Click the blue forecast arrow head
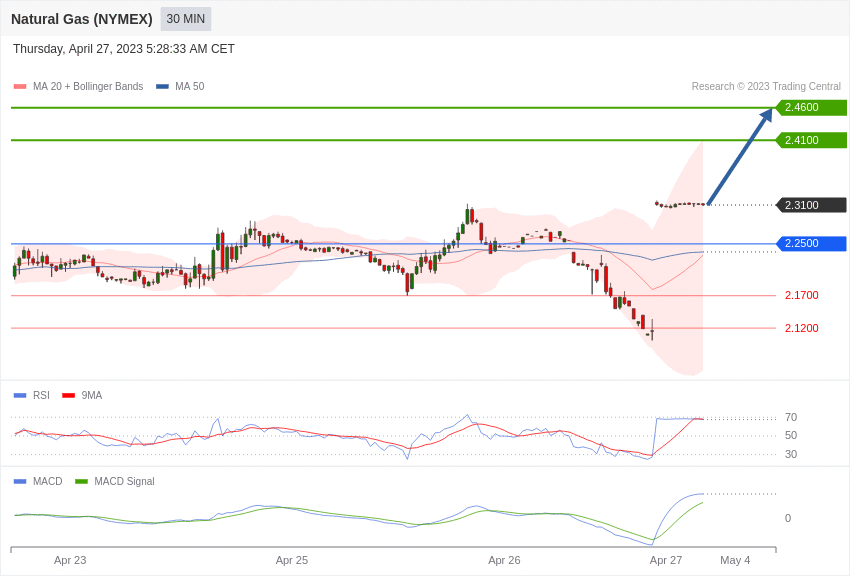 (767, 116)
